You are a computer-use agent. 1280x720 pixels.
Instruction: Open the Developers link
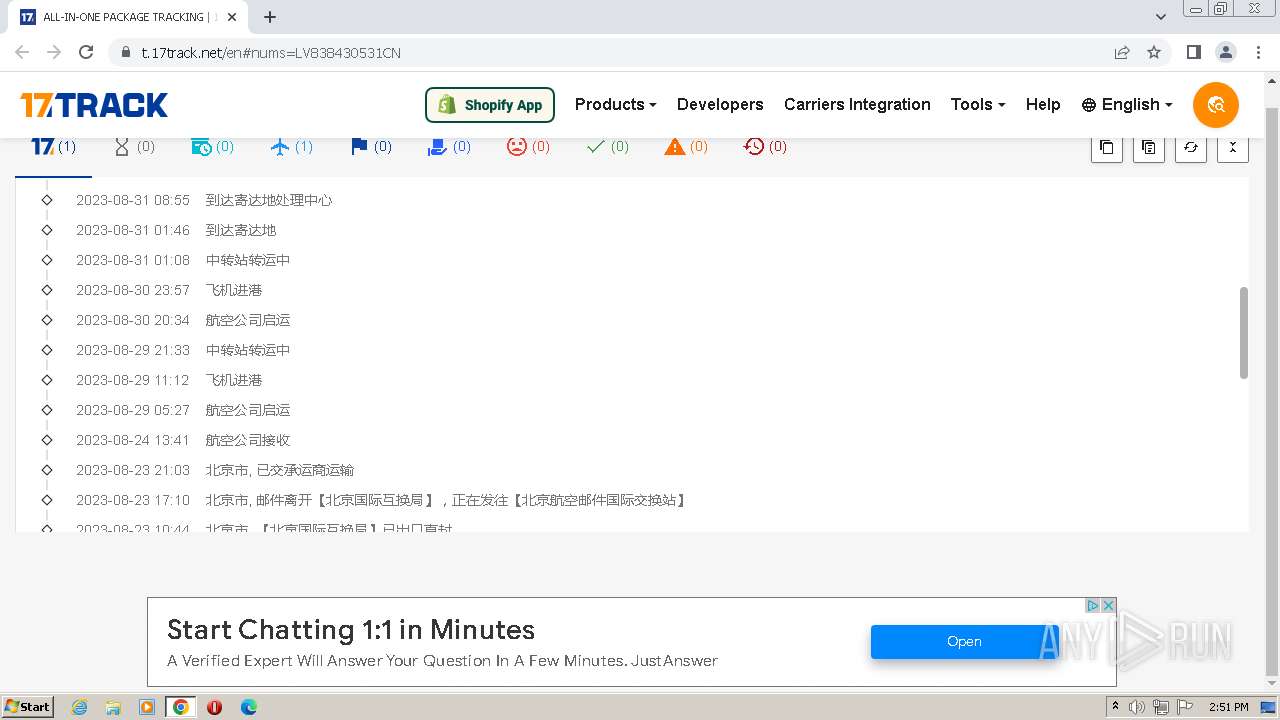click(x=720, y=104)
